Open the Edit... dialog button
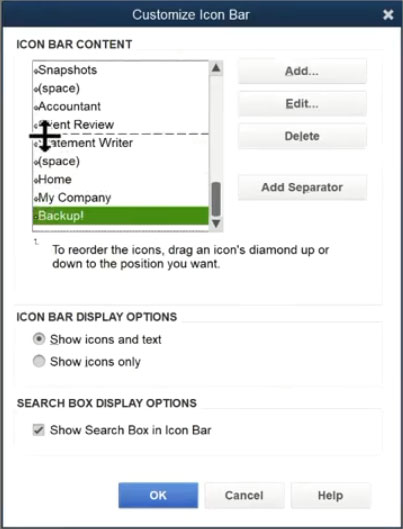The image size is (403, 529). click(x=302, y=104)
